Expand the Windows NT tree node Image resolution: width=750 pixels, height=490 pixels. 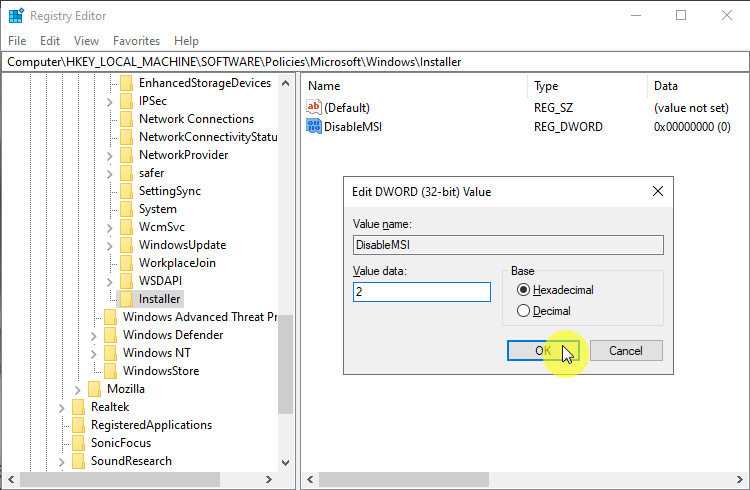(94, 353)
